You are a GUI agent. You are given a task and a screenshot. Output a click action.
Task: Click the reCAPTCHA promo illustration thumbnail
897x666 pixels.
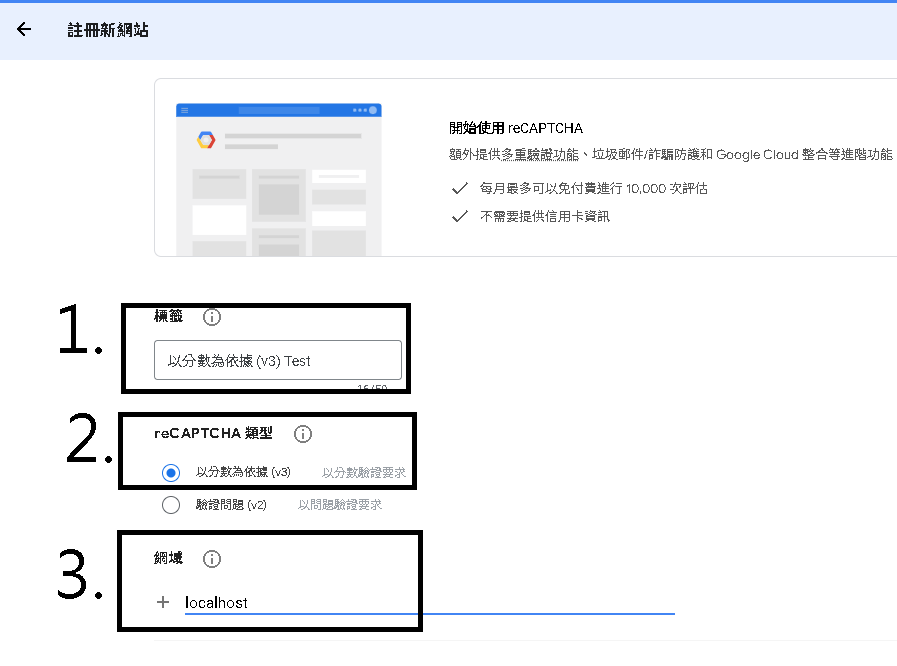(x=278, y=178)
